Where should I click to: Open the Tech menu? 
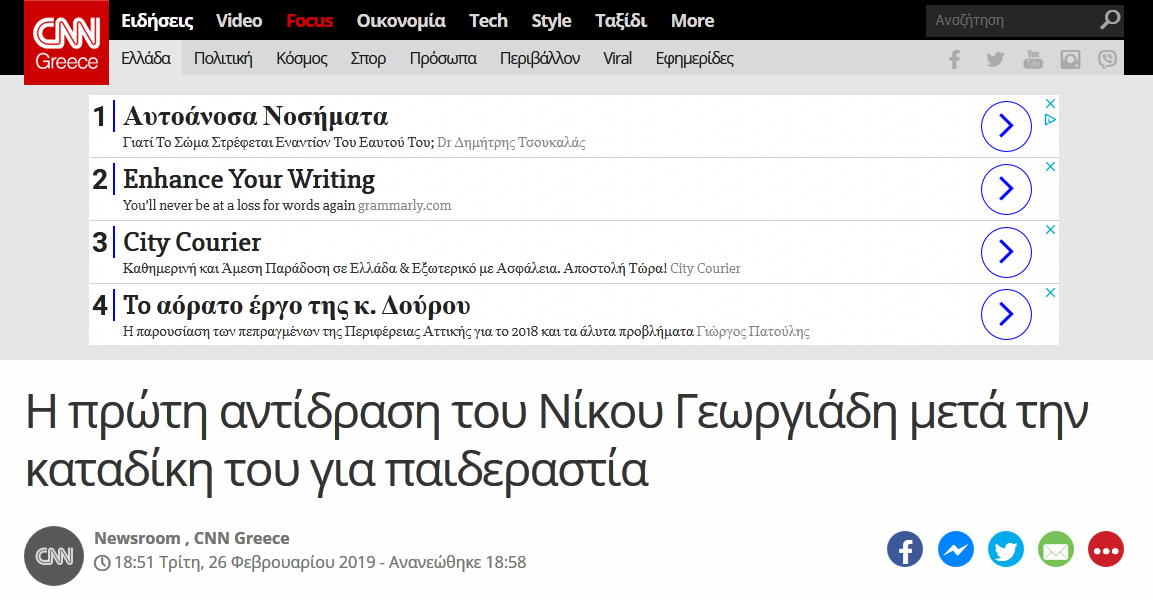tap(488, 21)
